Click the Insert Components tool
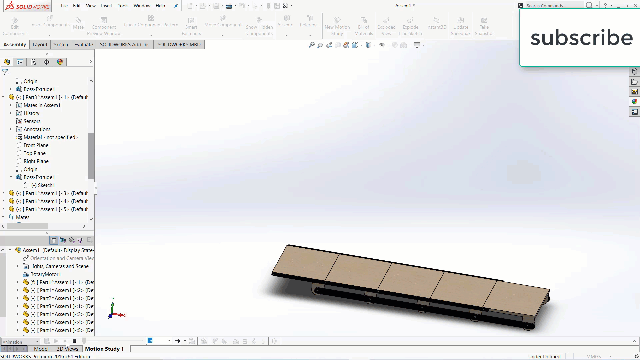This screenshot has height=360, width=640. pyautogui.click(x=50, y=24)
